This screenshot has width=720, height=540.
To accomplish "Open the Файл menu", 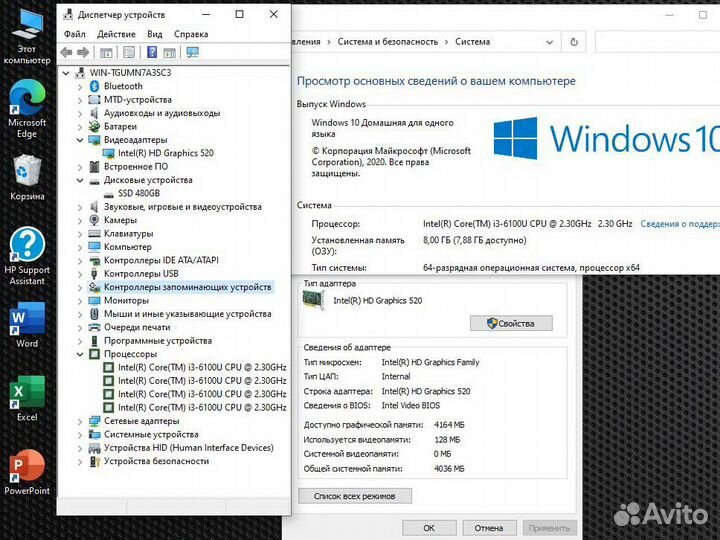I will 74,34.
